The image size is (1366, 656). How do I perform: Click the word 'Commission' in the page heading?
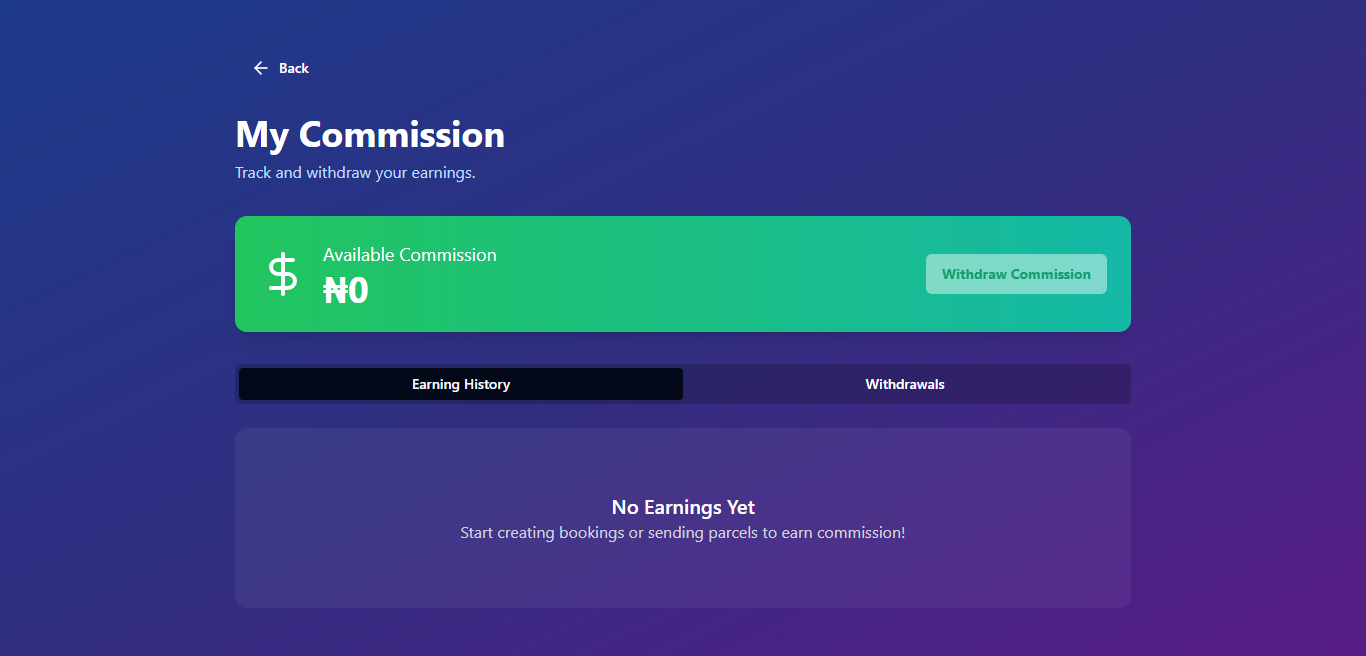[x=402, y=135]
